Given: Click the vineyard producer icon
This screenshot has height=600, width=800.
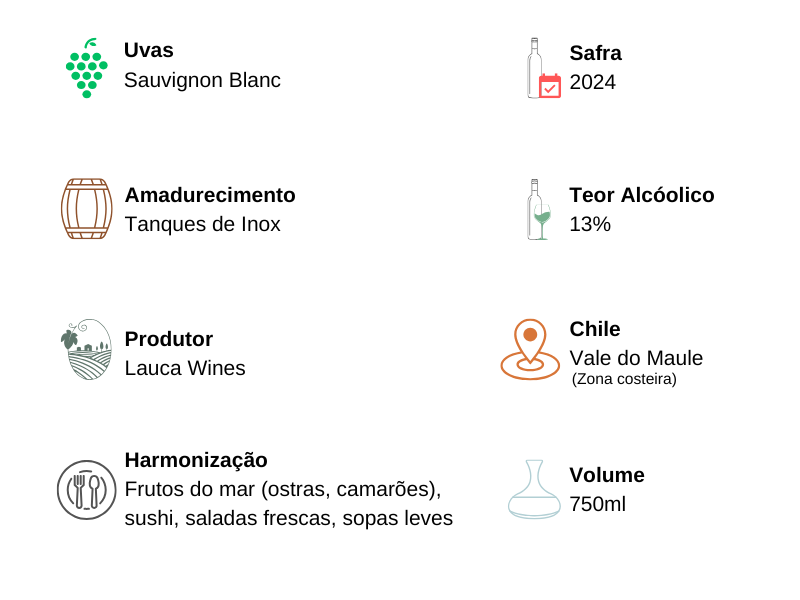Looking at the screenshot, I should pos(86,349).
